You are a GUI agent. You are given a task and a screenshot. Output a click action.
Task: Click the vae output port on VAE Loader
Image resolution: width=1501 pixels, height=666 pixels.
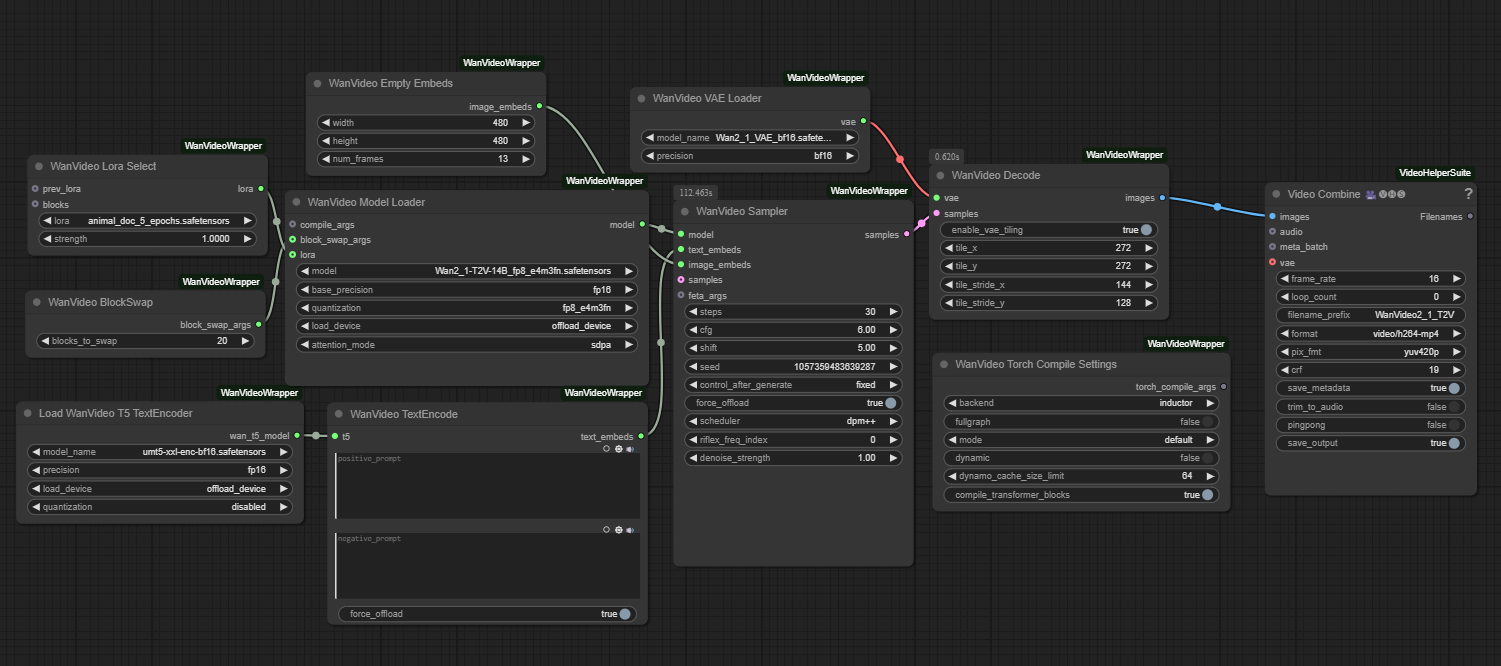[x=863, y=121]
